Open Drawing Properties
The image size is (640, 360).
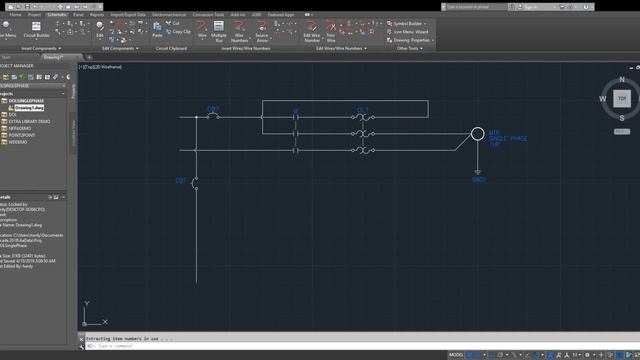click(408, 40)
